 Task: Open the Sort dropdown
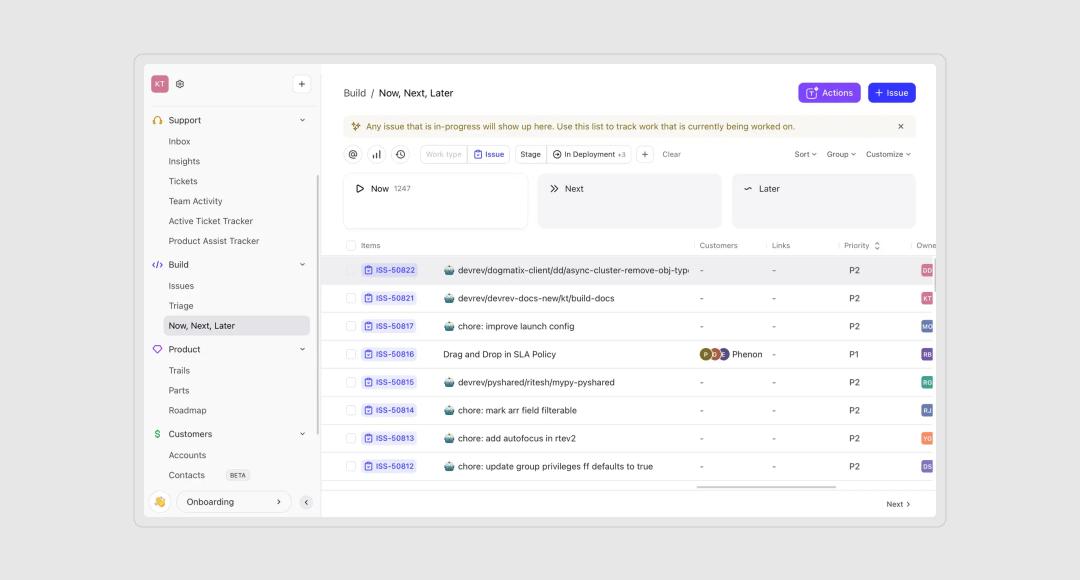pos(804,154)
